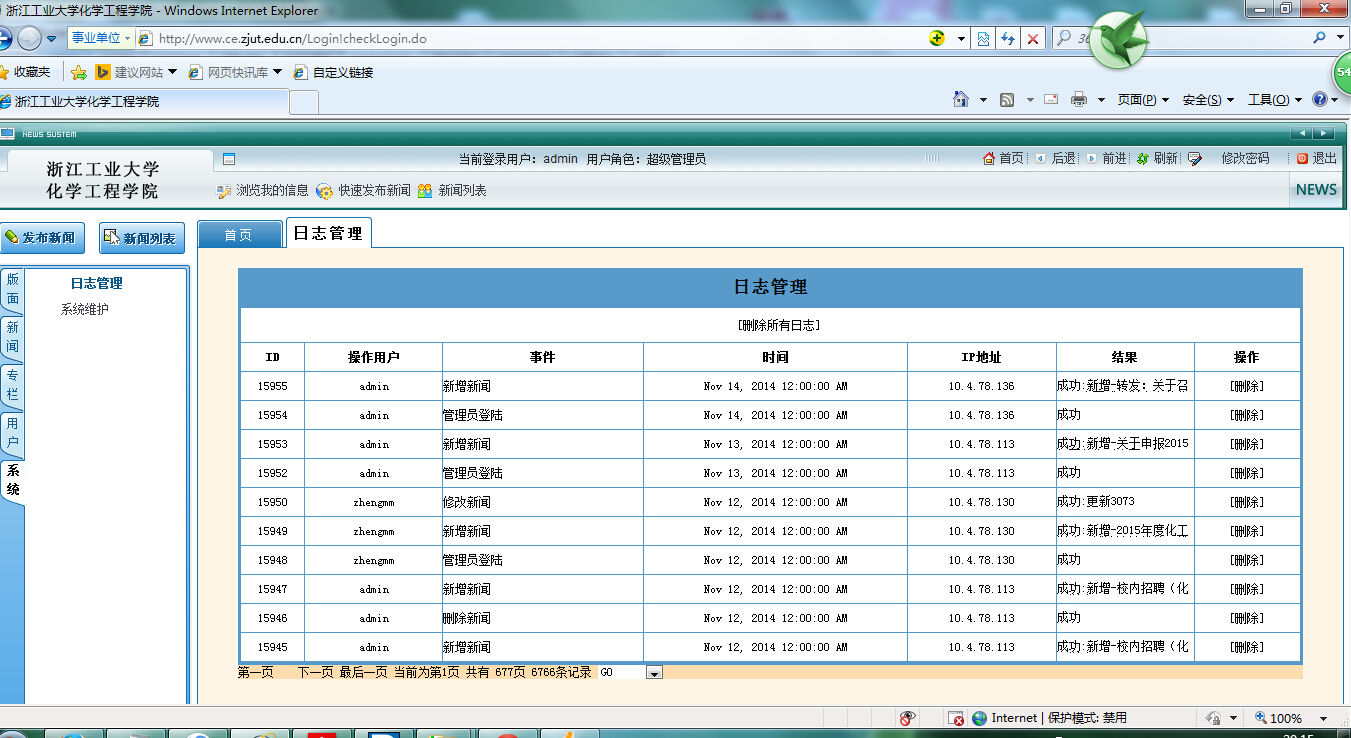The width and height of the screenshot is (1351, 738).
Task: Select the 日志管理 tab
Action: click(328, 233)
